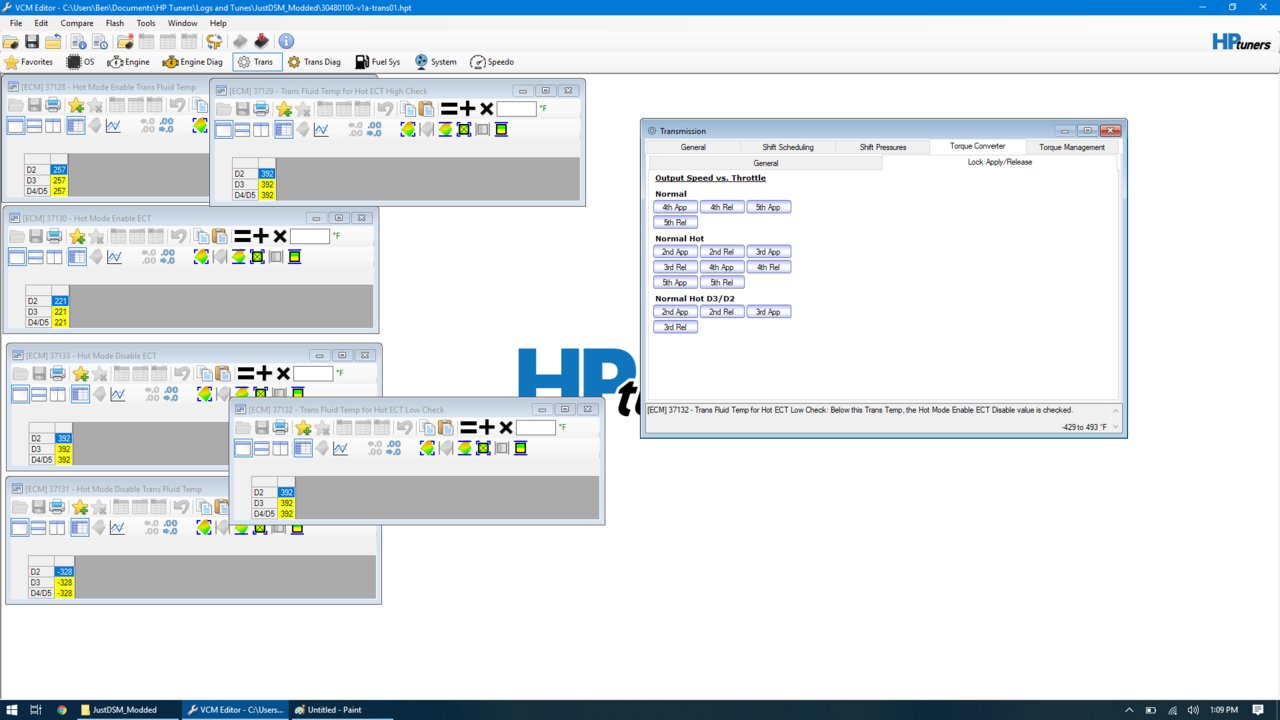Click 3rd Rel button under Normal Hot D3/D2
Screen dimensions: 1280x720
pyautogui.click(x=675, y=327)
